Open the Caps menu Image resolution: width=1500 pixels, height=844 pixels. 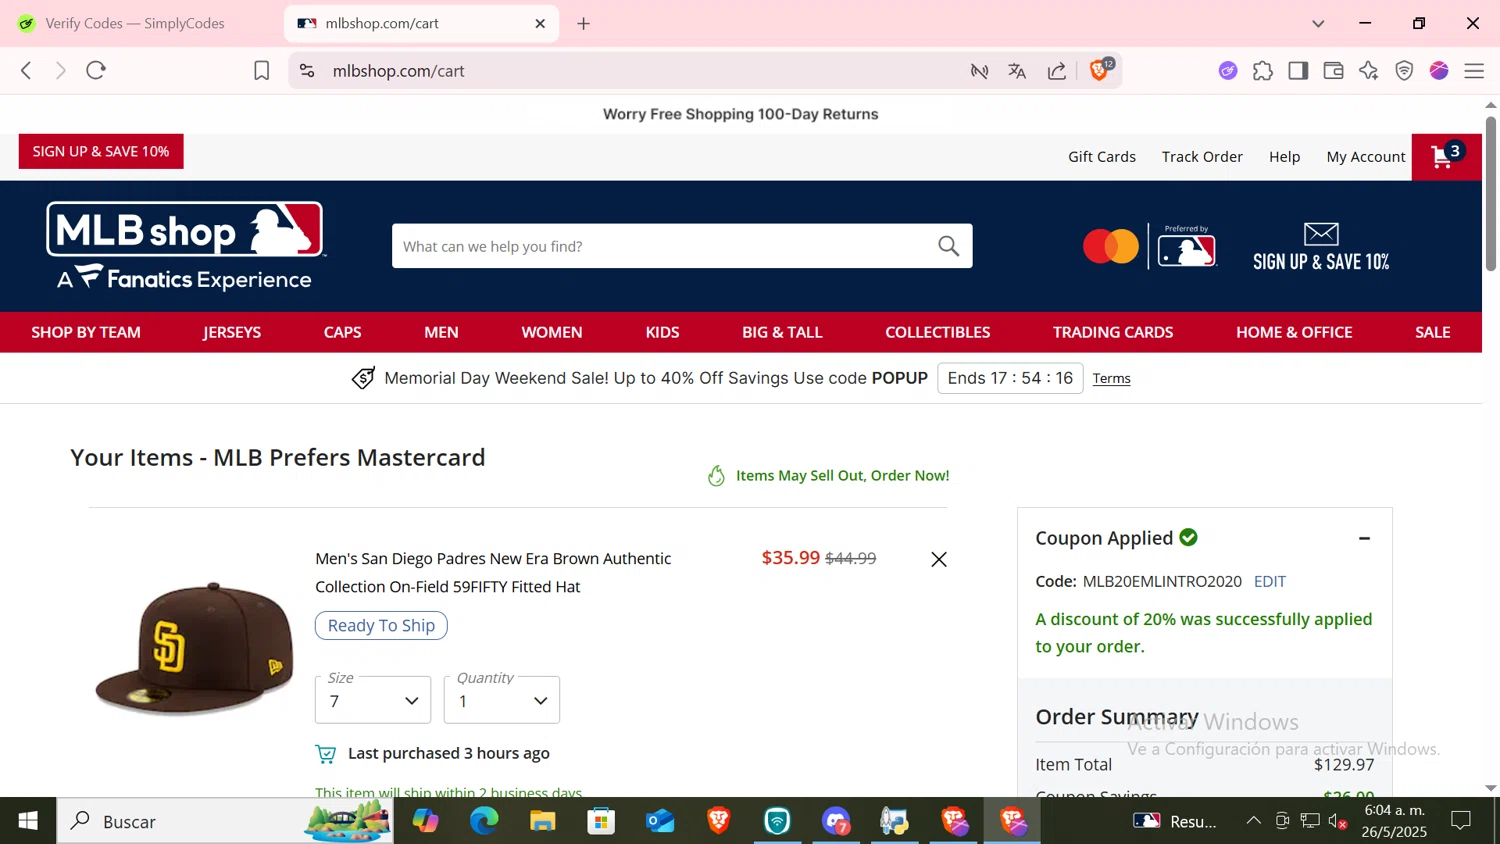point(342,332)
